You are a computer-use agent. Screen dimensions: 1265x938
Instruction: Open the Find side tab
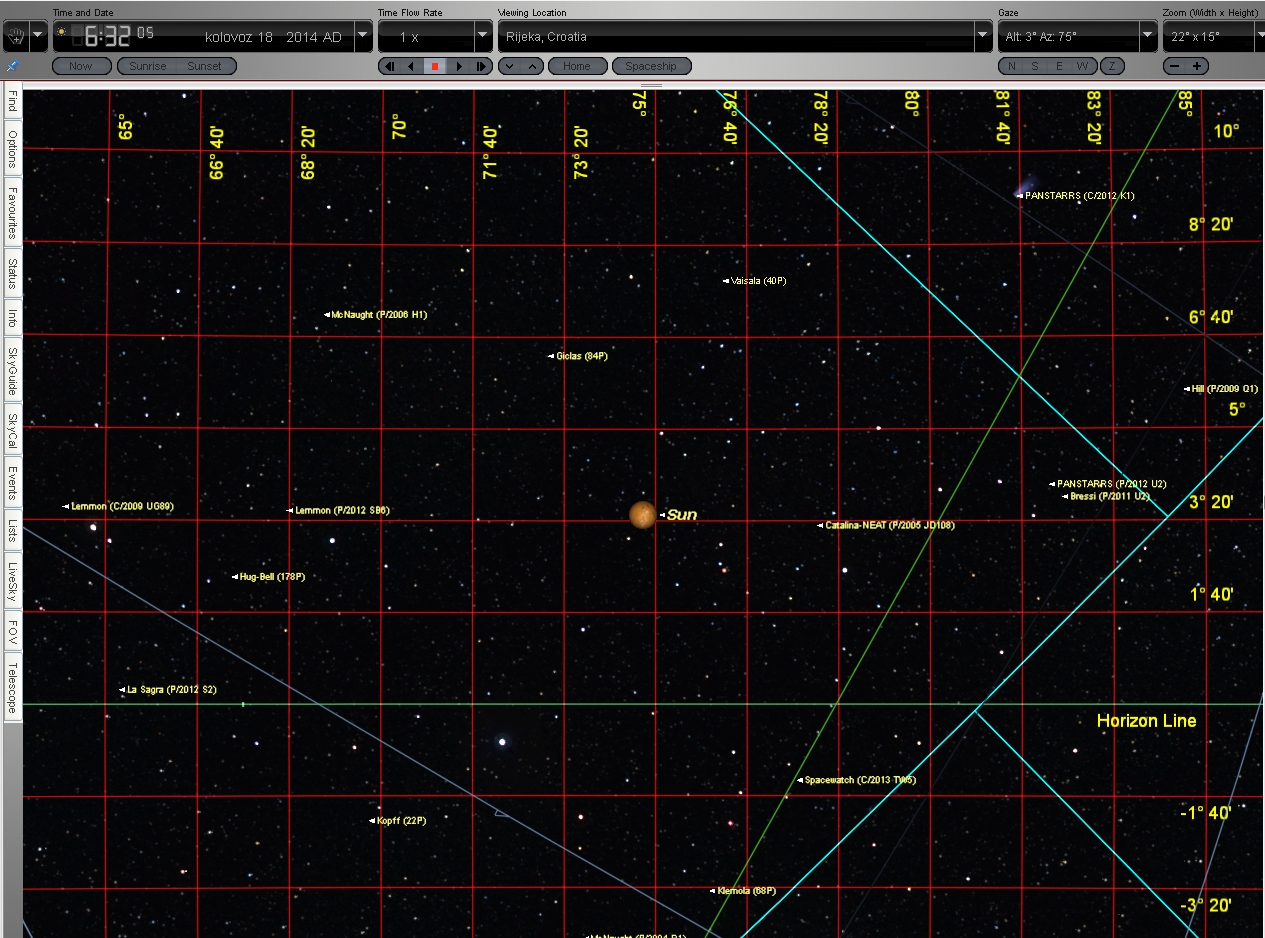point(12,103)
